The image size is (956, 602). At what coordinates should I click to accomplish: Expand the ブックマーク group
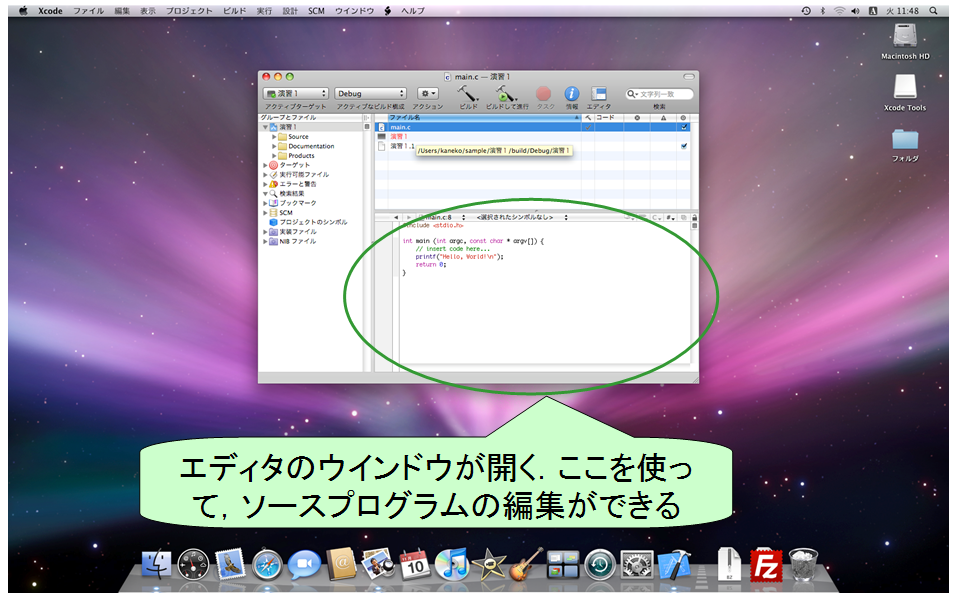[x=266, y=203]
